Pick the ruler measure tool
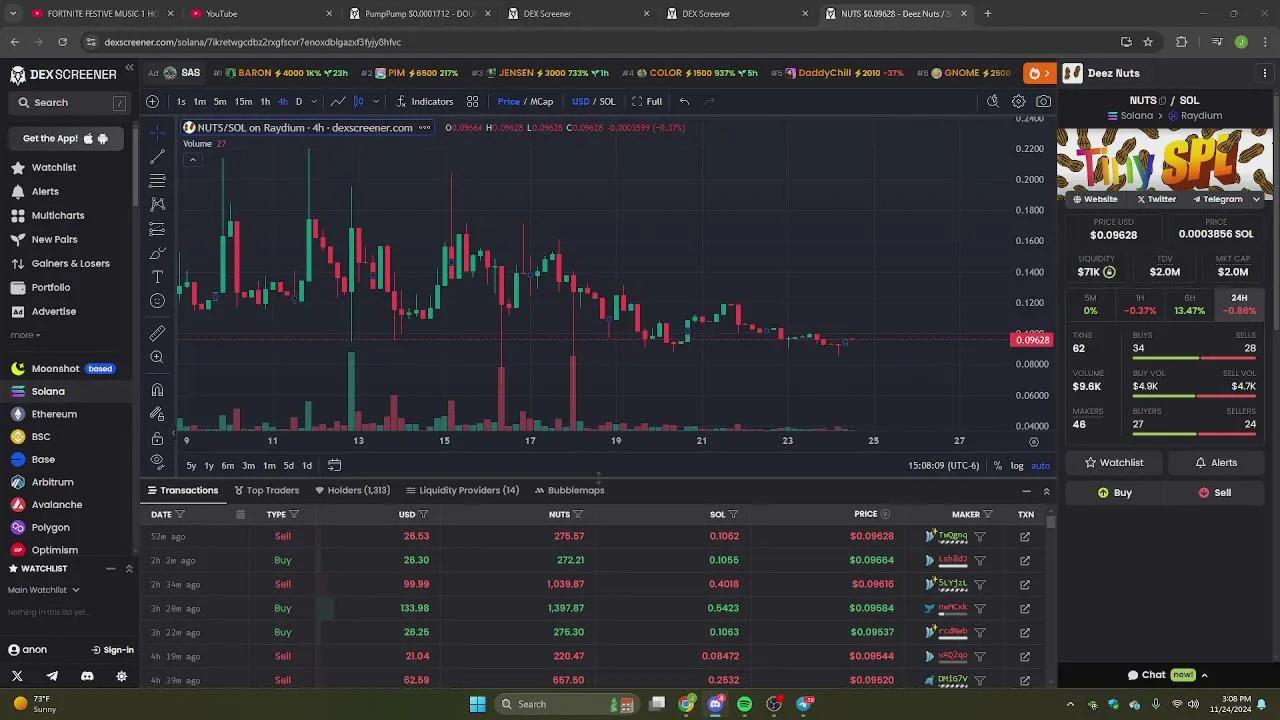 (157, 333)
